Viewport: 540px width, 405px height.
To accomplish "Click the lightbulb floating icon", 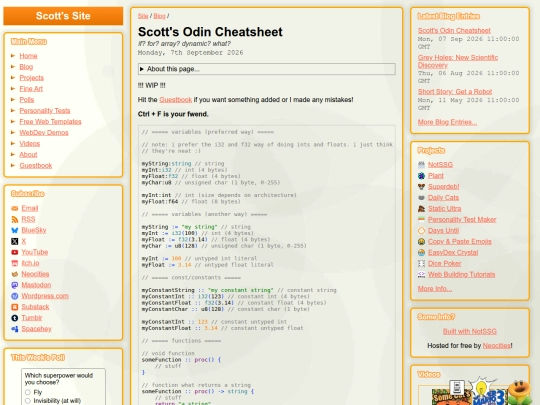I will tap(481, 387).
